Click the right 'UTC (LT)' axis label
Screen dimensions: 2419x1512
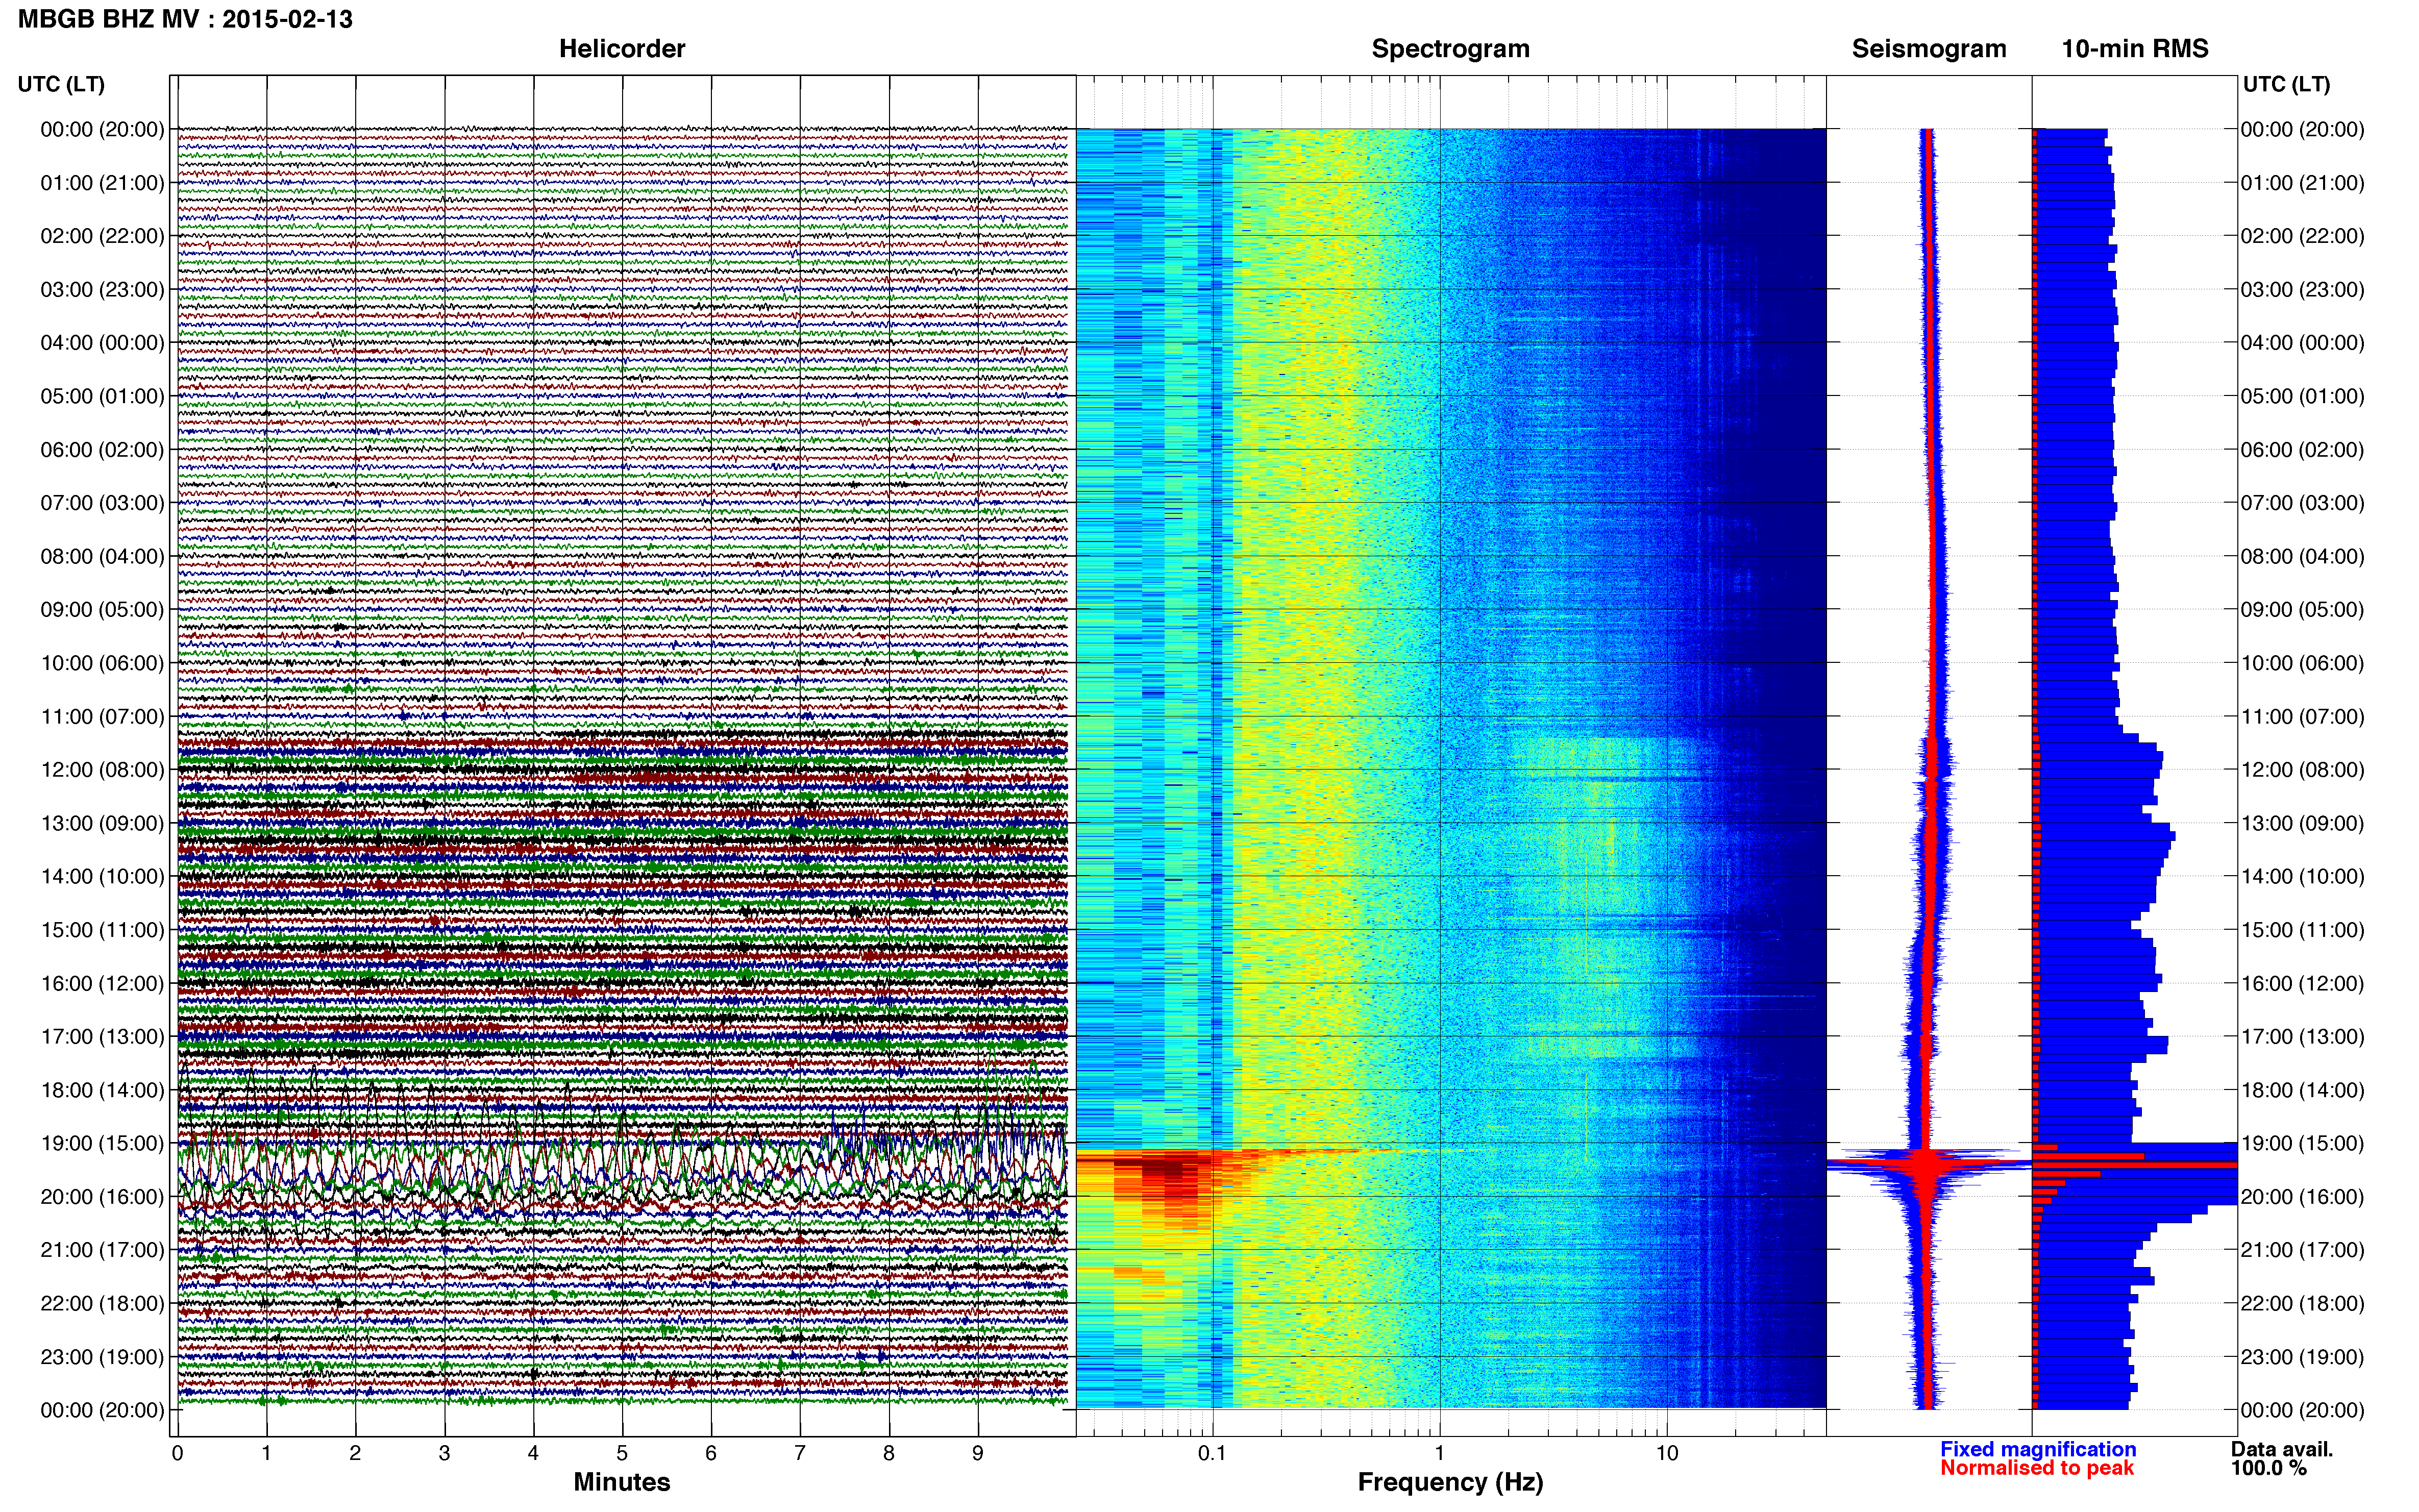[x=2286, y=84]
